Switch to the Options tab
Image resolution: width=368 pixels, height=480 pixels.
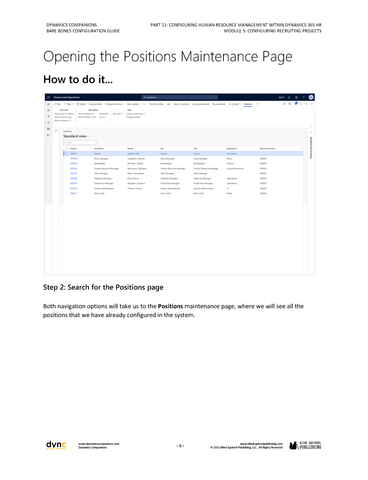248,104
